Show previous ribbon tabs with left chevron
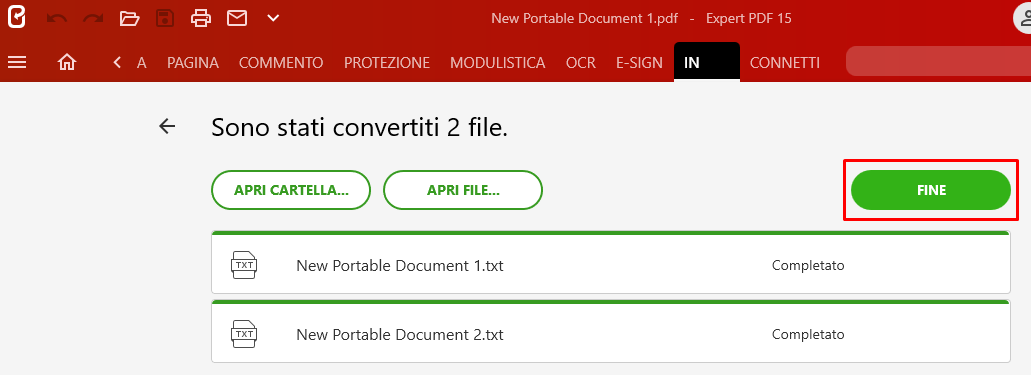The width and height of the screenshot is (1031, 375). pyautogui.click(x=117, y=62)
